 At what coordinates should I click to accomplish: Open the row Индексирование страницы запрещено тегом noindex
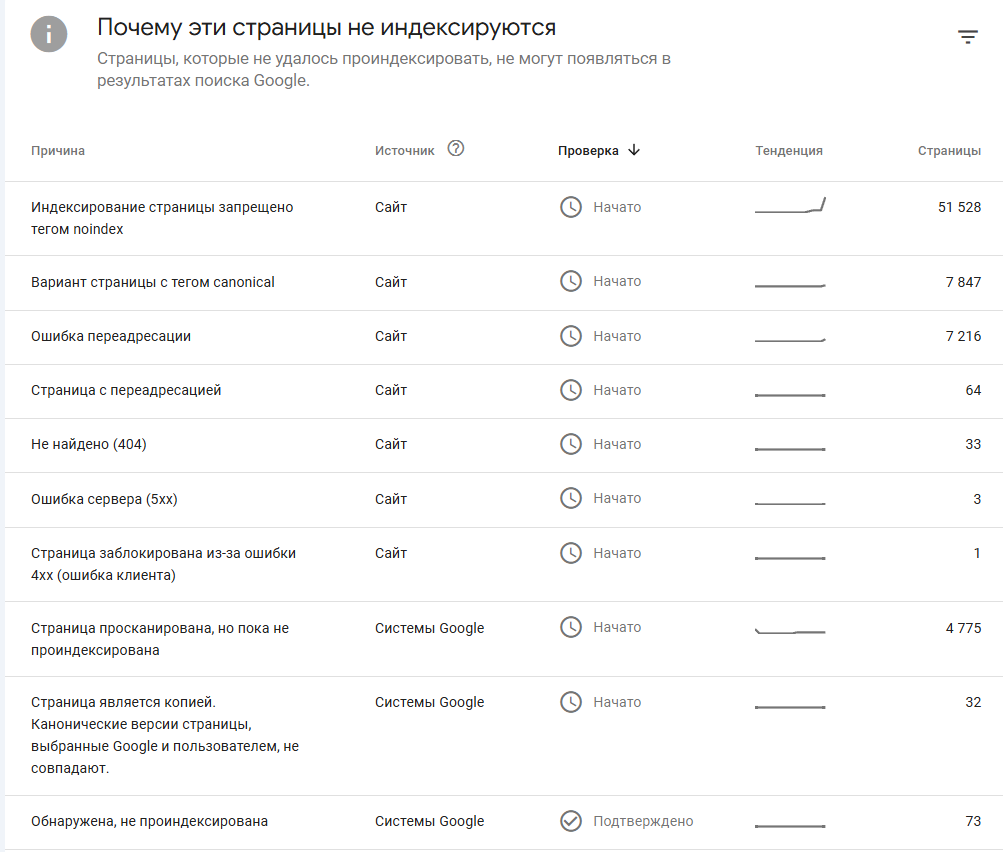pos(504,218)
